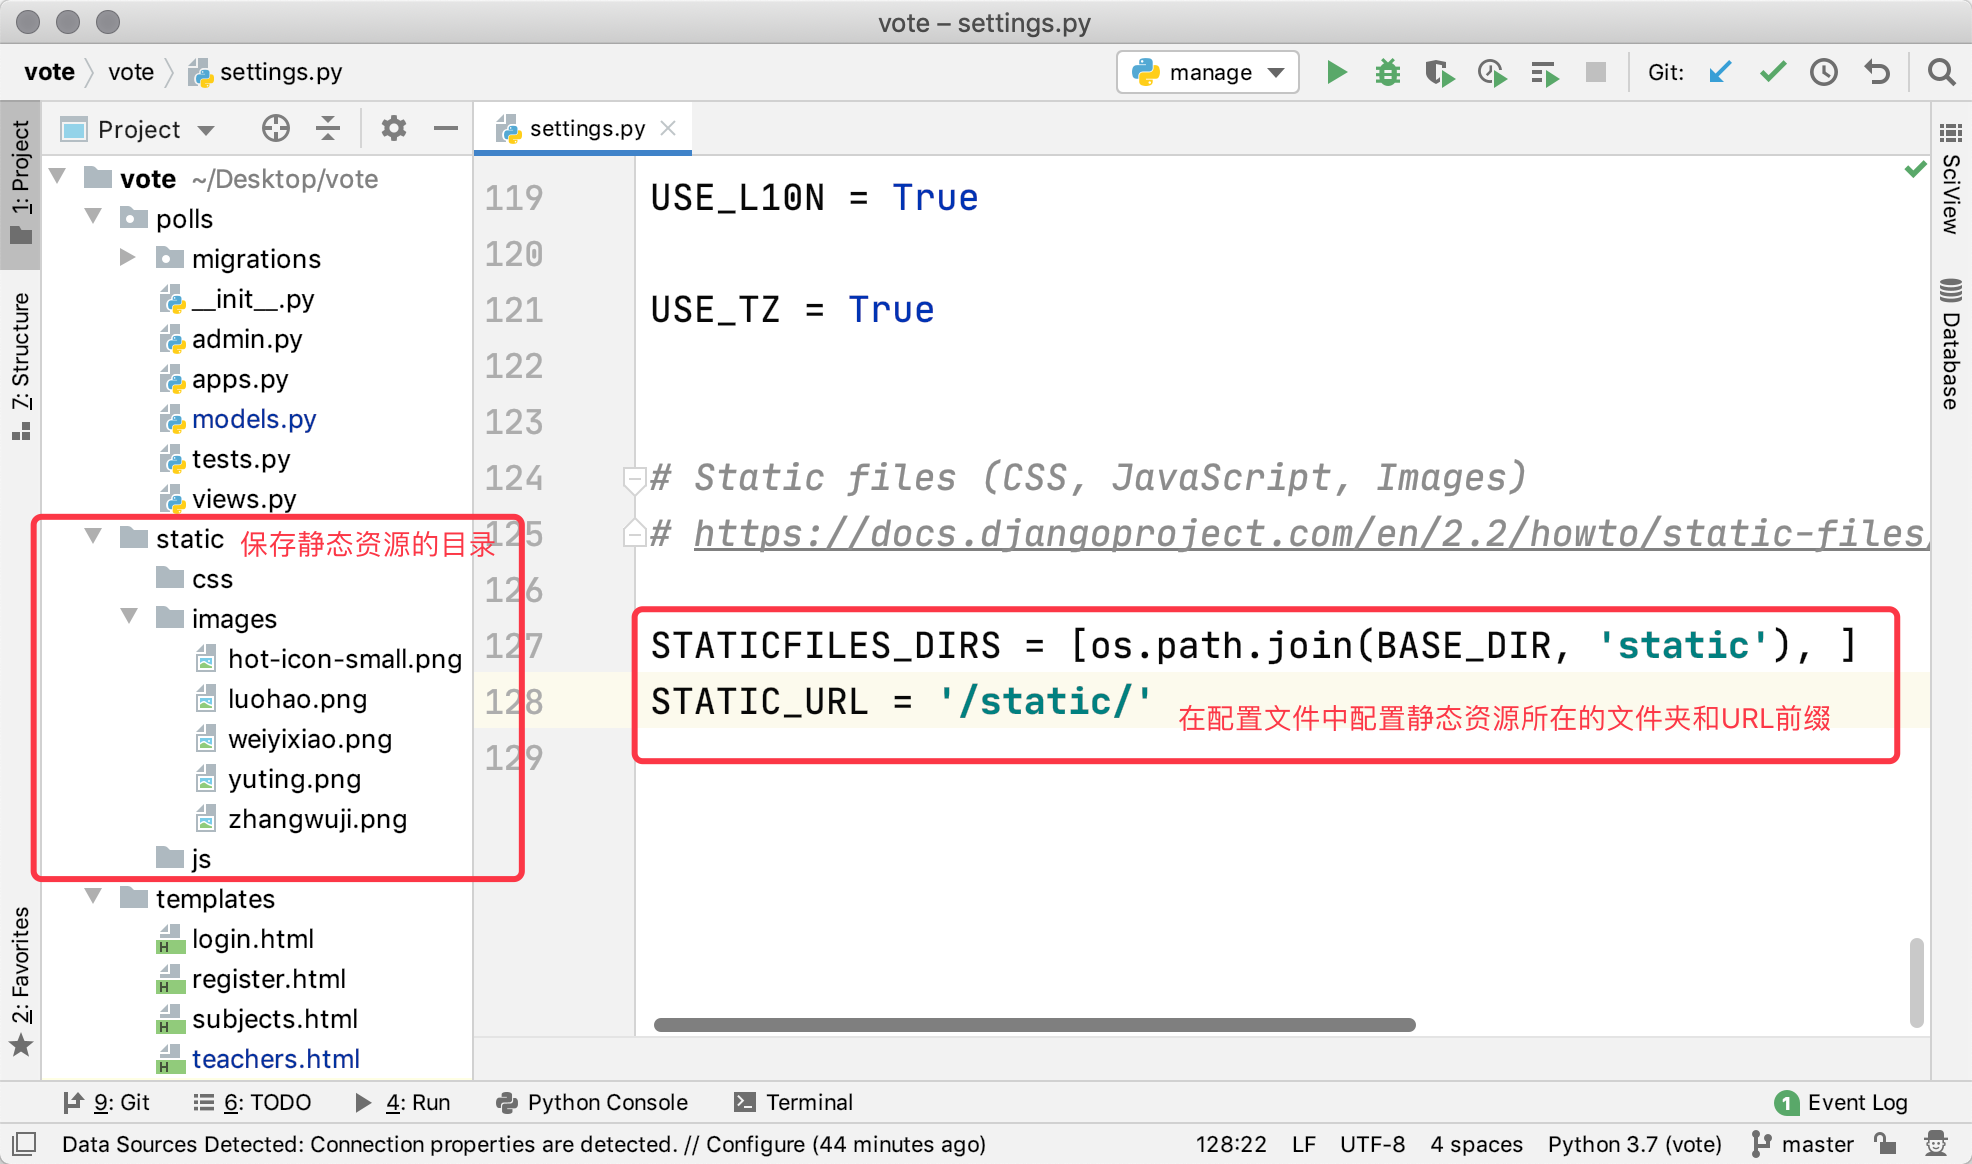
Task: Click locate-in-project crosshair icon
Action: pos(276,128)
